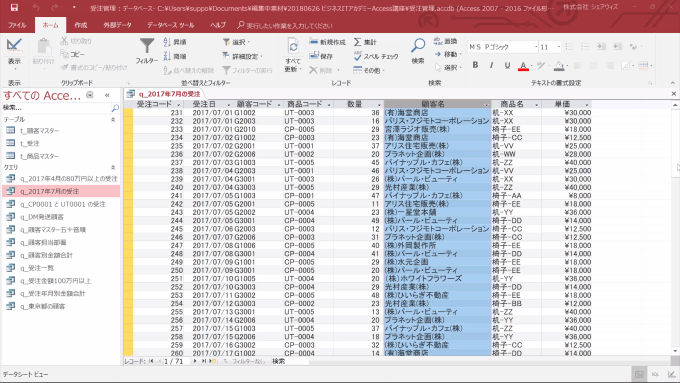Viewport: 680px width, 383px height.
Task: Open the t_顧客マスター table
Action: point(39,131)
